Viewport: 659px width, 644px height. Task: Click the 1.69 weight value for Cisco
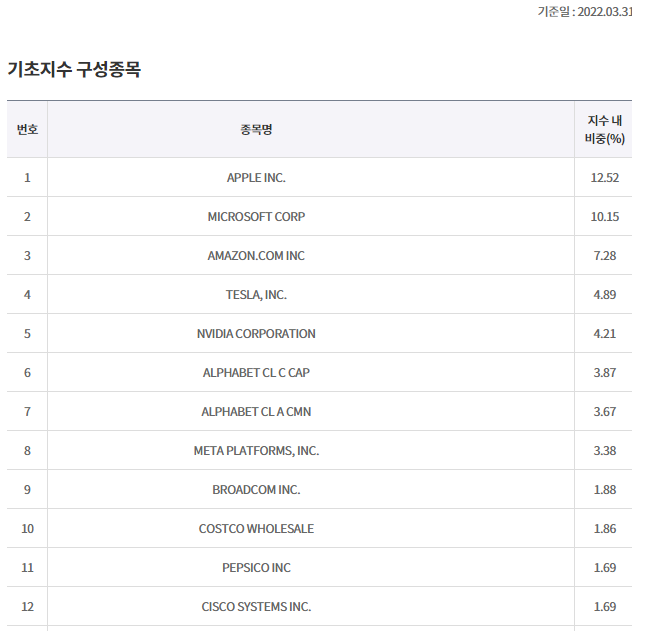pos(605,607)
